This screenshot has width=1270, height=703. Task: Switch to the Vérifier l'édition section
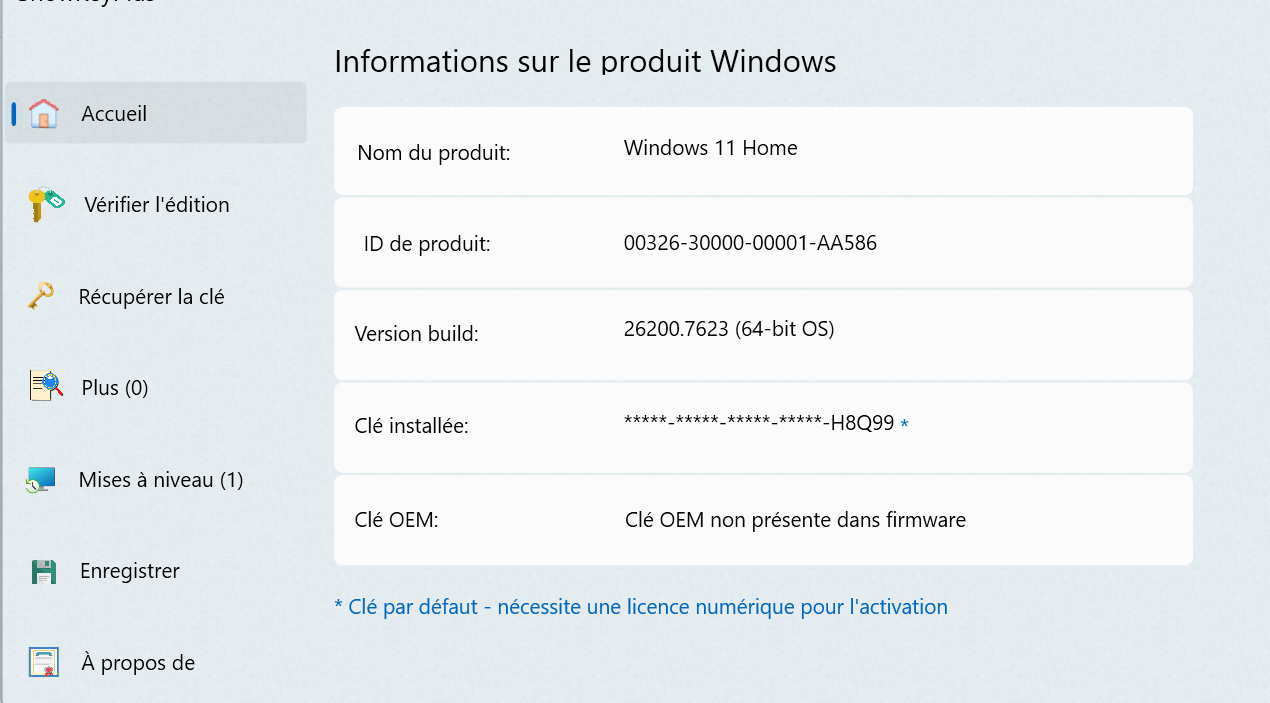click(x=155, y=204)
